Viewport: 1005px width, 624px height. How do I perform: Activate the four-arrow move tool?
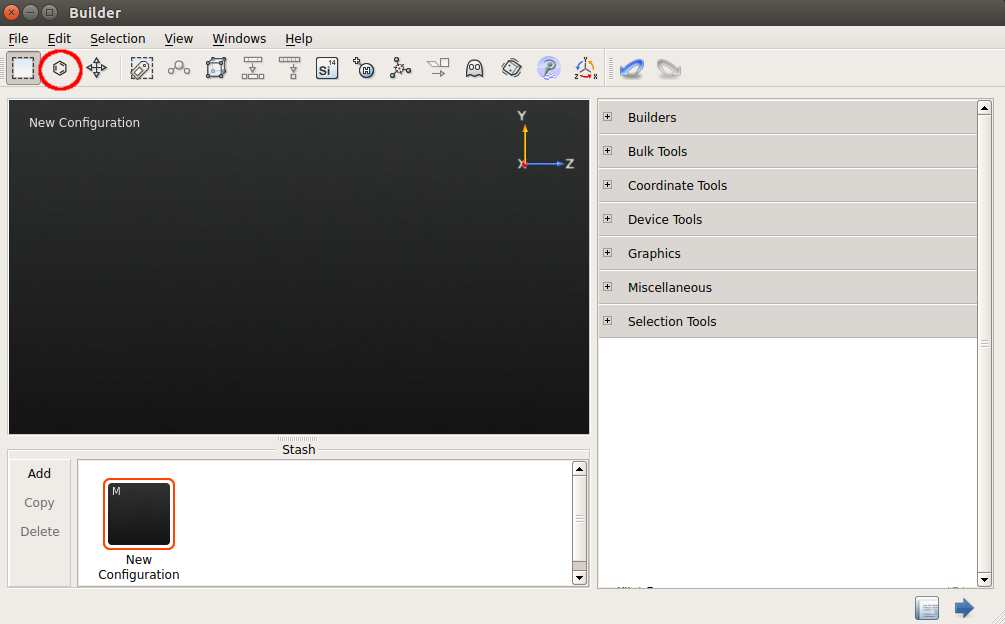[x=97, y=68]
